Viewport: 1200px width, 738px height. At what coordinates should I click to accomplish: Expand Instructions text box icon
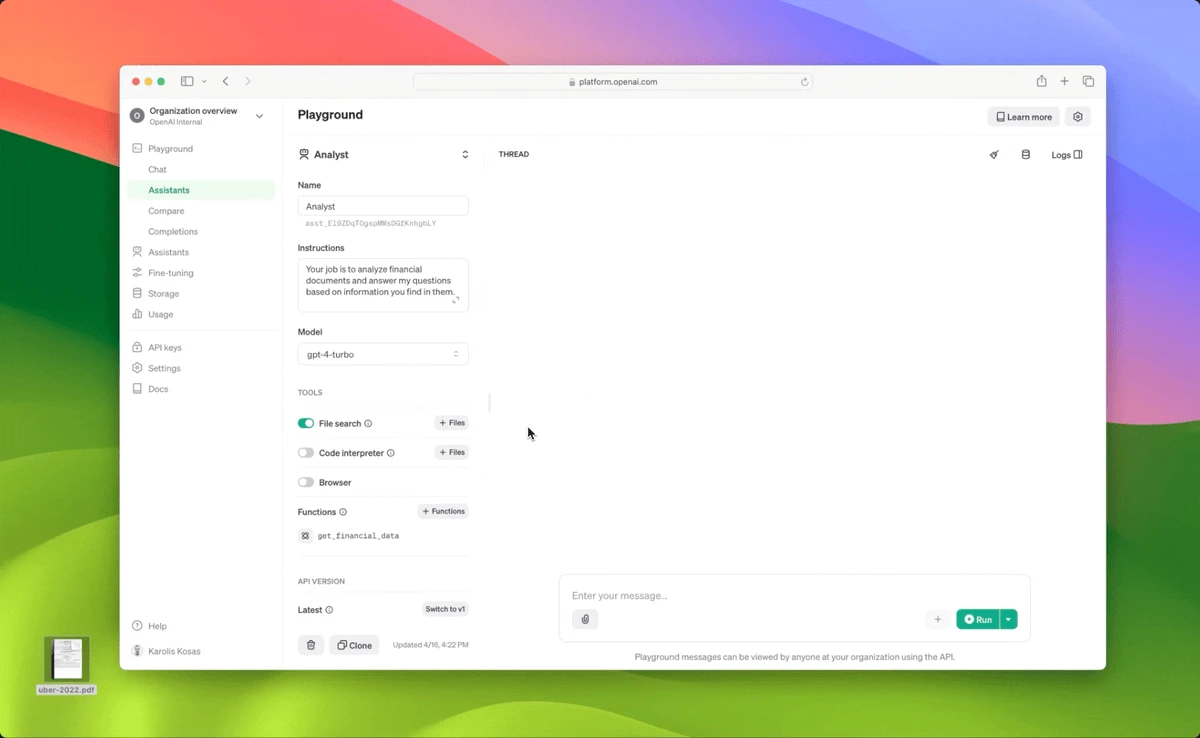[x=456, y=300]
